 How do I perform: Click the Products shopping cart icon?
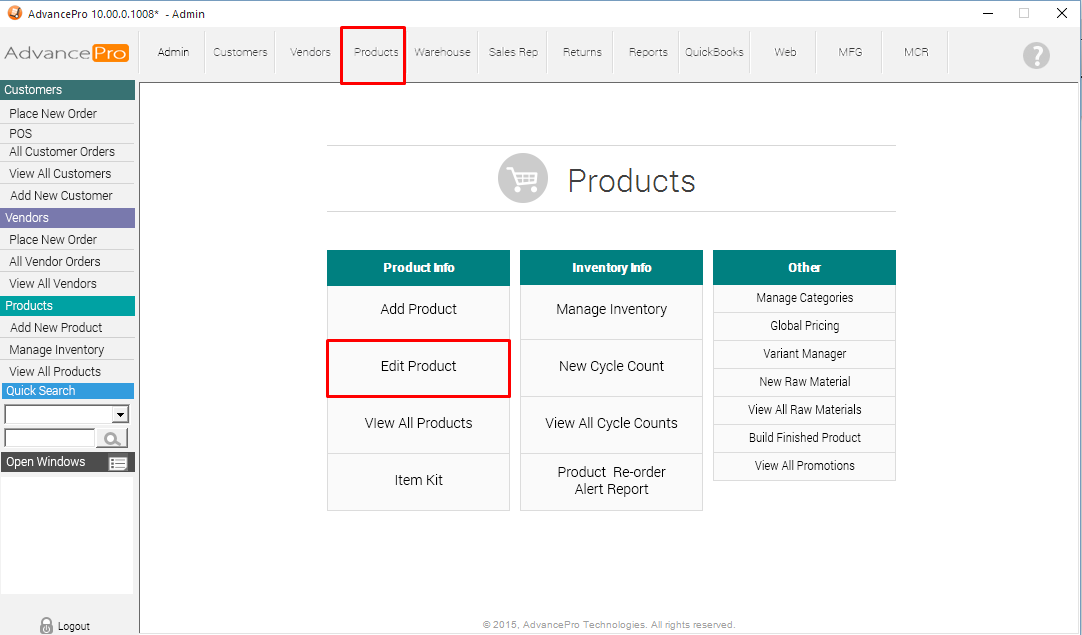tap(522, 179)
